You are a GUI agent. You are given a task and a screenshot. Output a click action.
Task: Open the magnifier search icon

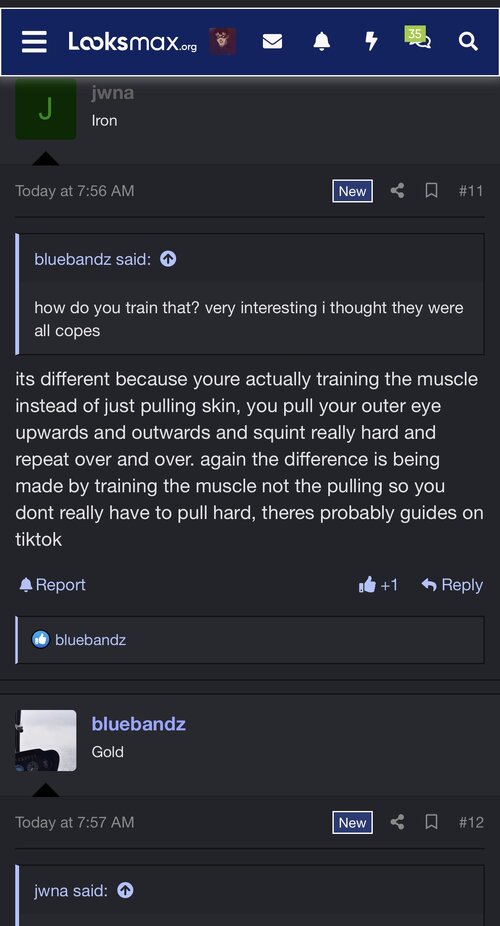468,41
